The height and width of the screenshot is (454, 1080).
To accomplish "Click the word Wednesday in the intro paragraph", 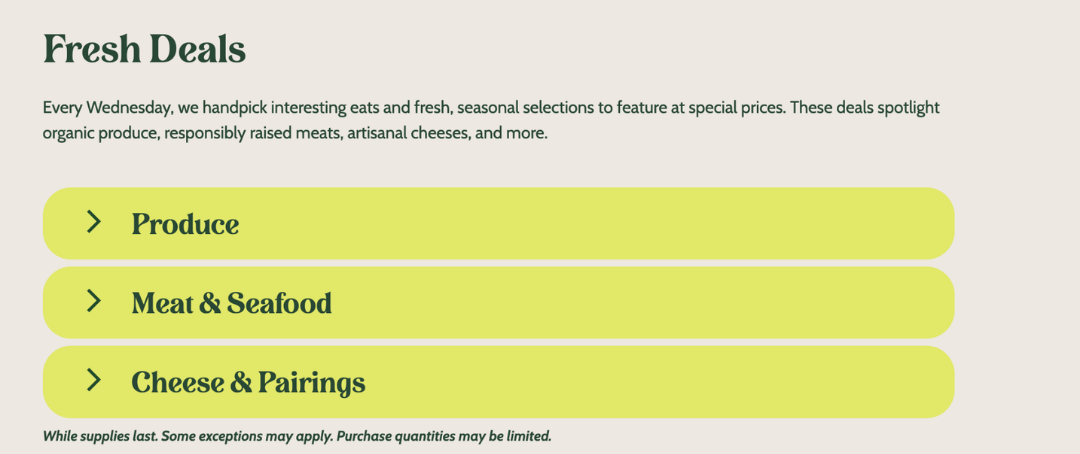I will (x=127, y=108).
